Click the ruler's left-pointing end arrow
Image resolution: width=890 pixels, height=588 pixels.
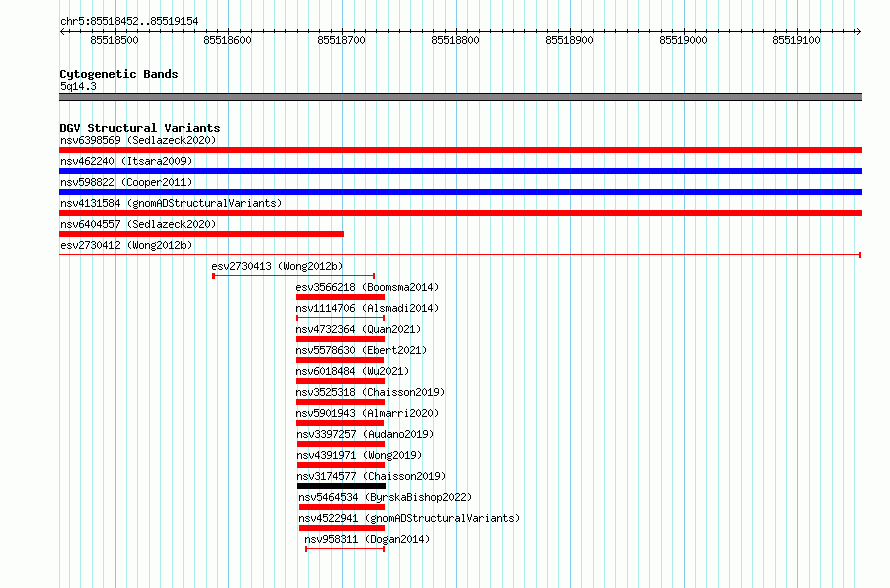click(62, 32)
